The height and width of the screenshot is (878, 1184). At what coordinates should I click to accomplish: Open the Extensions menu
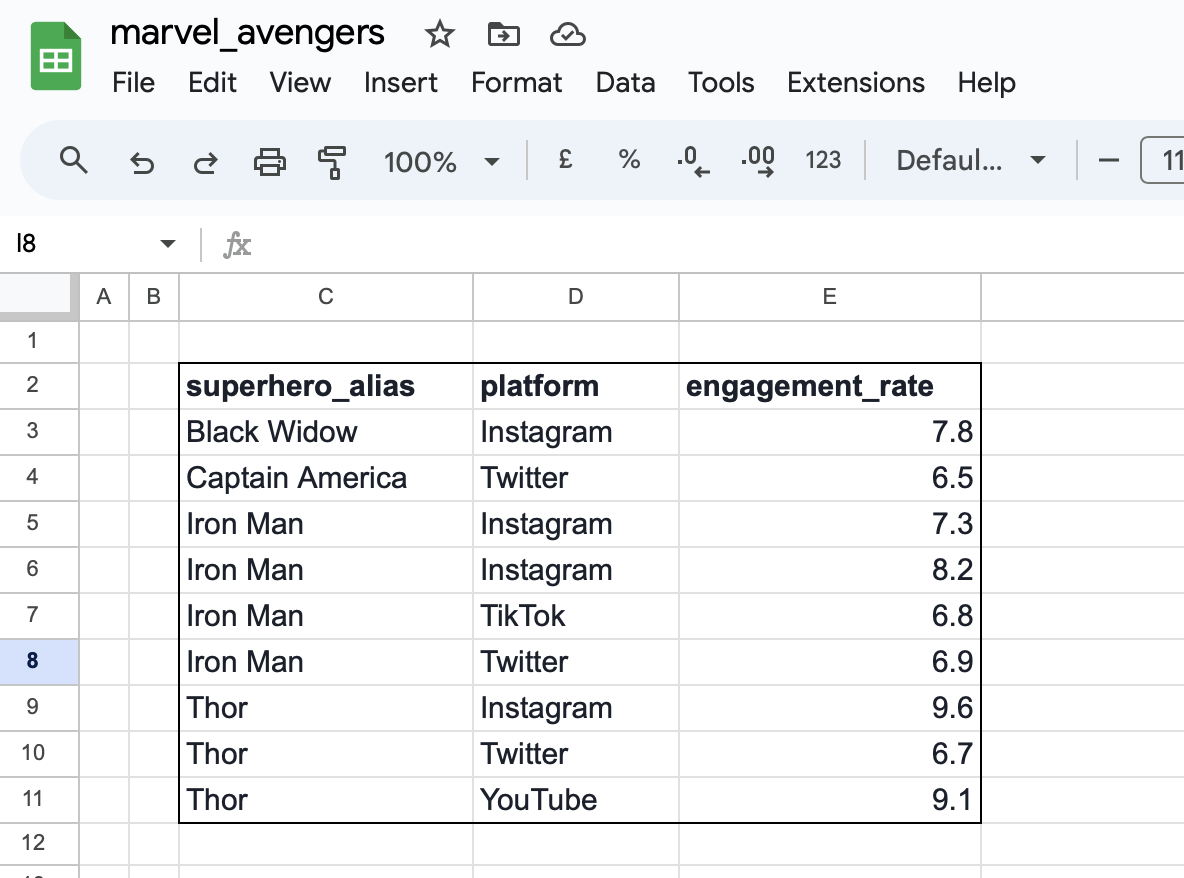(856, 82)
